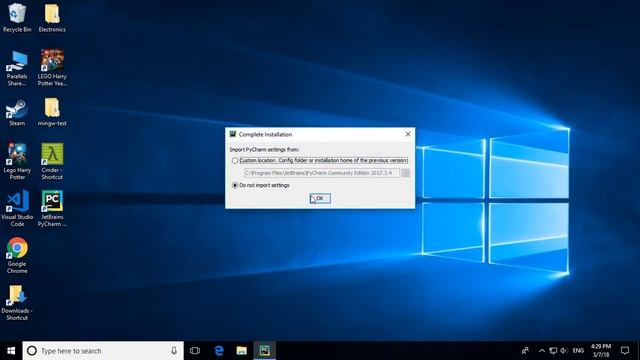The height and width of the screenshot is (360, 640).
Task: Open Task View from the taskbar
Action: coord(195,351)
